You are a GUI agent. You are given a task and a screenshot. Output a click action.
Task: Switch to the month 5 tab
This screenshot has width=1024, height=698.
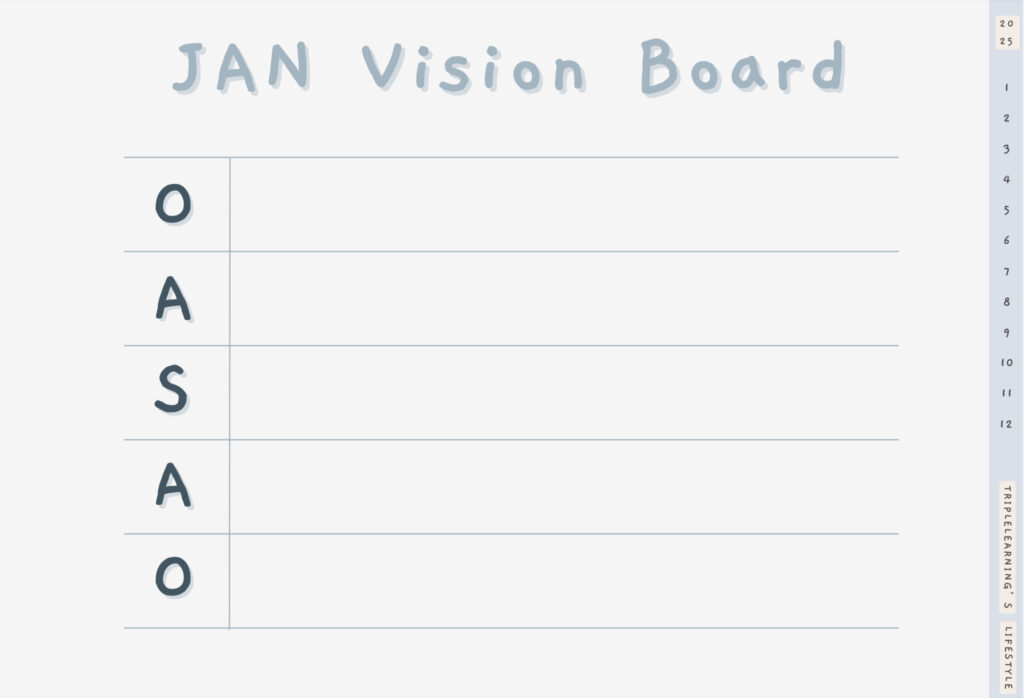click(1006, 210)
